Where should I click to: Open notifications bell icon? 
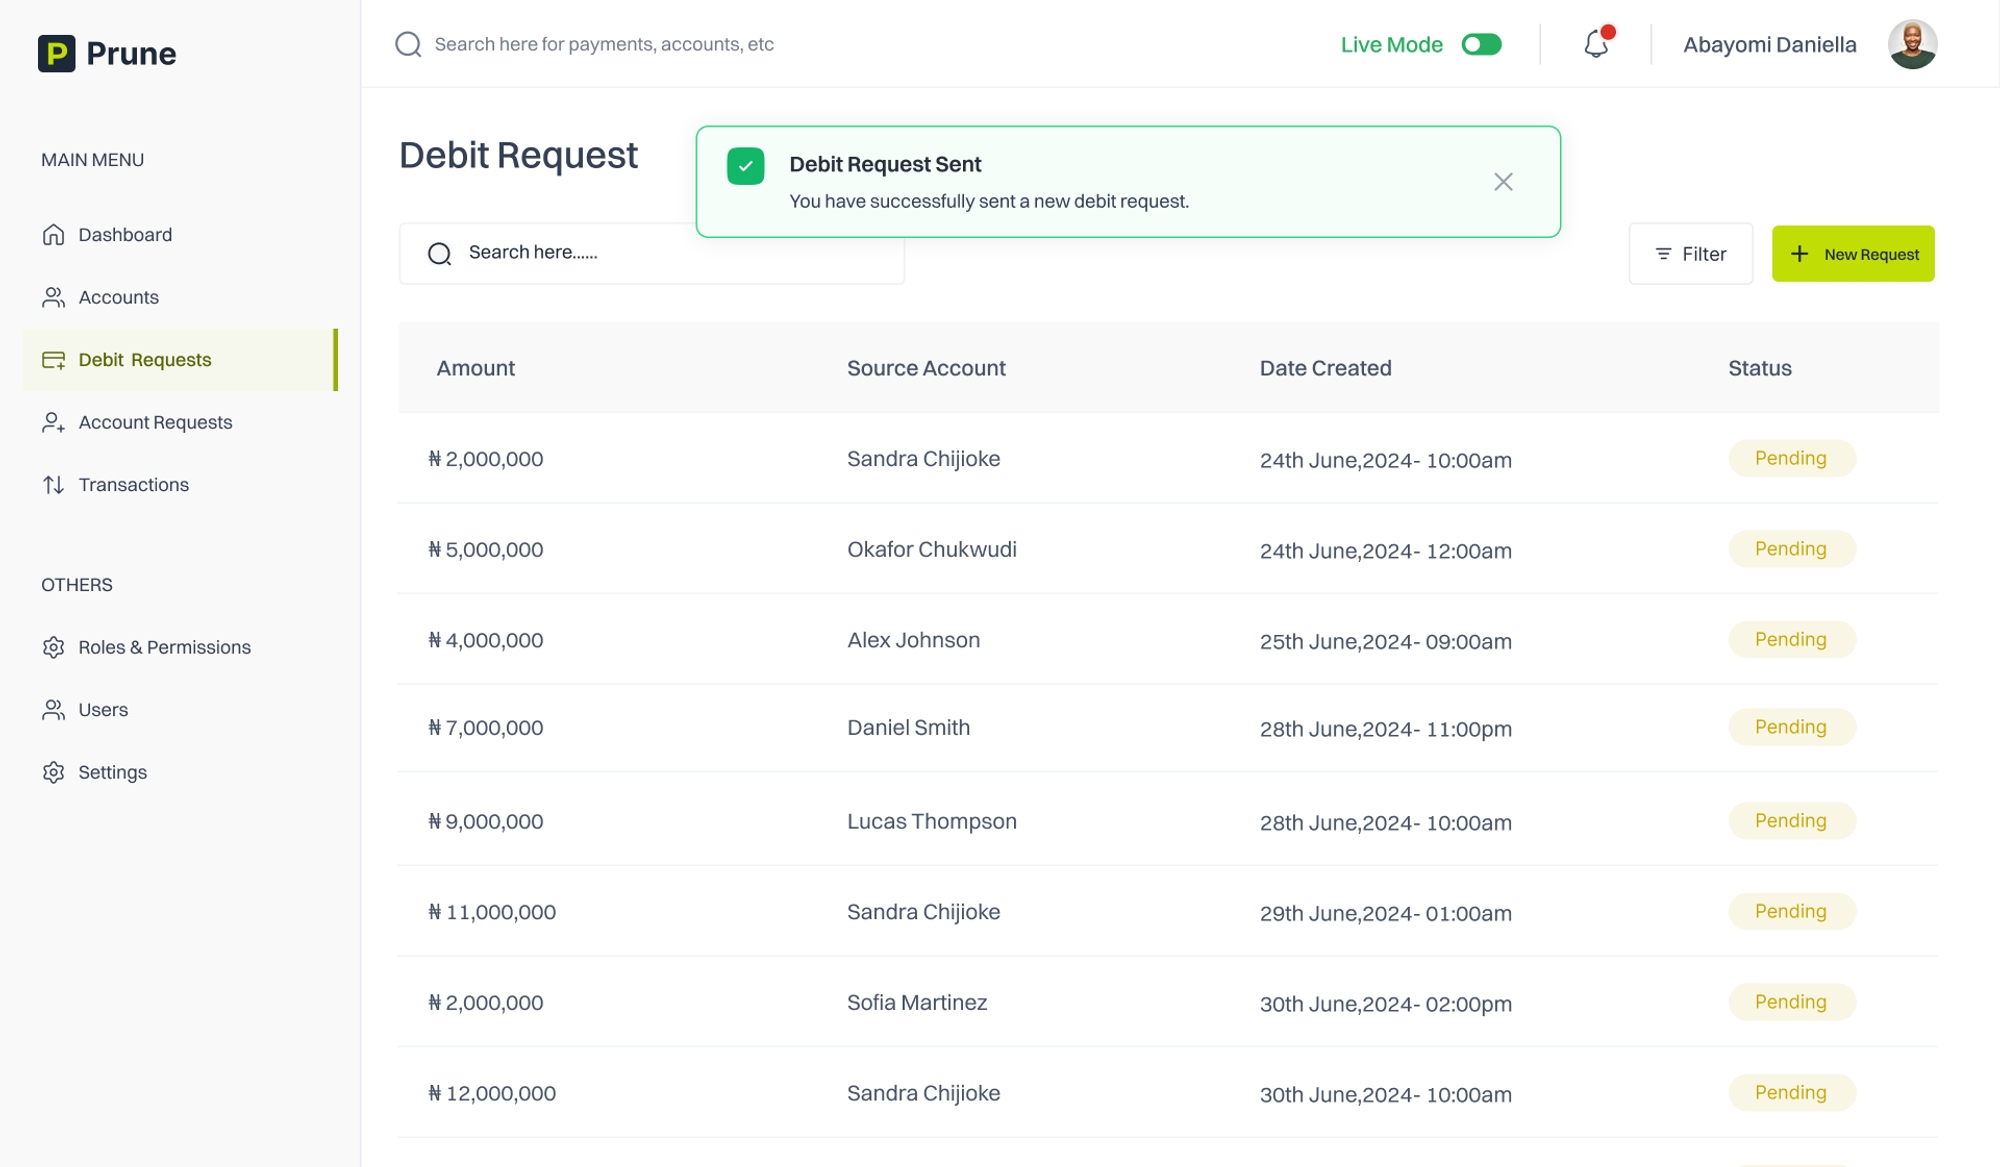pyautogui.click(x=1596, y=44)
